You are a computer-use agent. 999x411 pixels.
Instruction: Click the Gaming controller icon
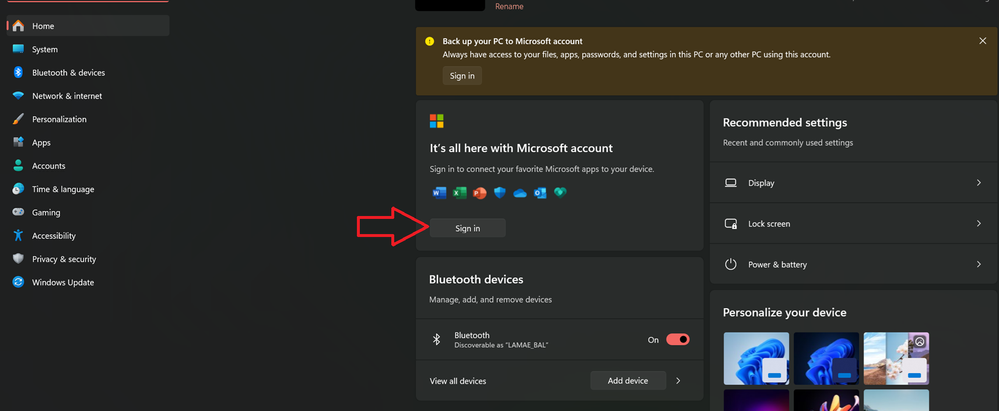18,212
